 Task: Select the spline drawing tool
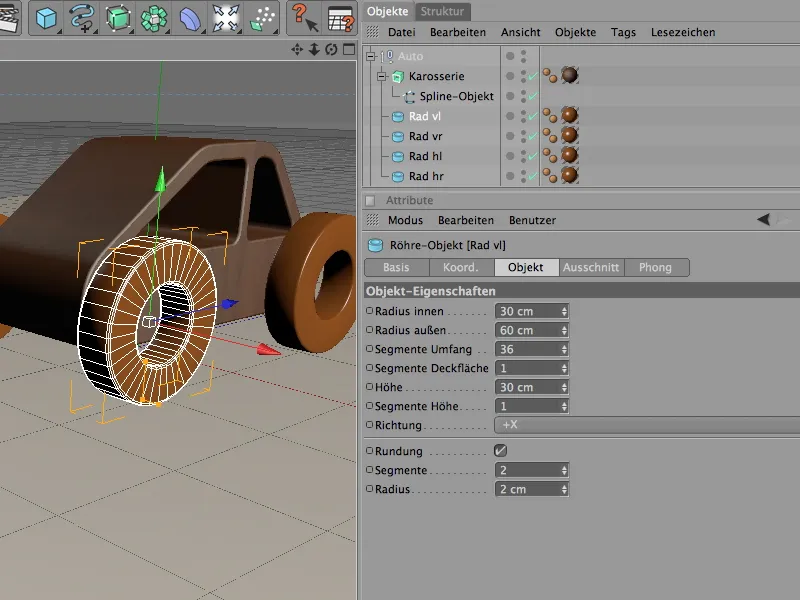coord(82,17)
